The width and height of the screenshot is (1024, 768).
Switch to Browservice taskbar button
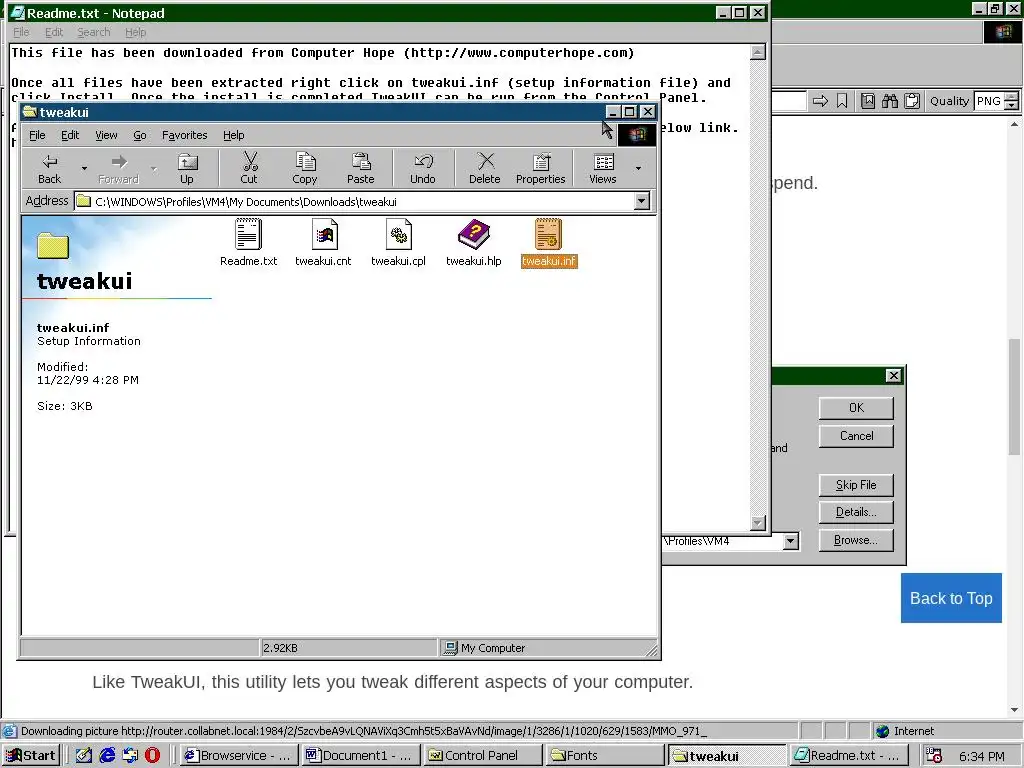click(240, 756)
